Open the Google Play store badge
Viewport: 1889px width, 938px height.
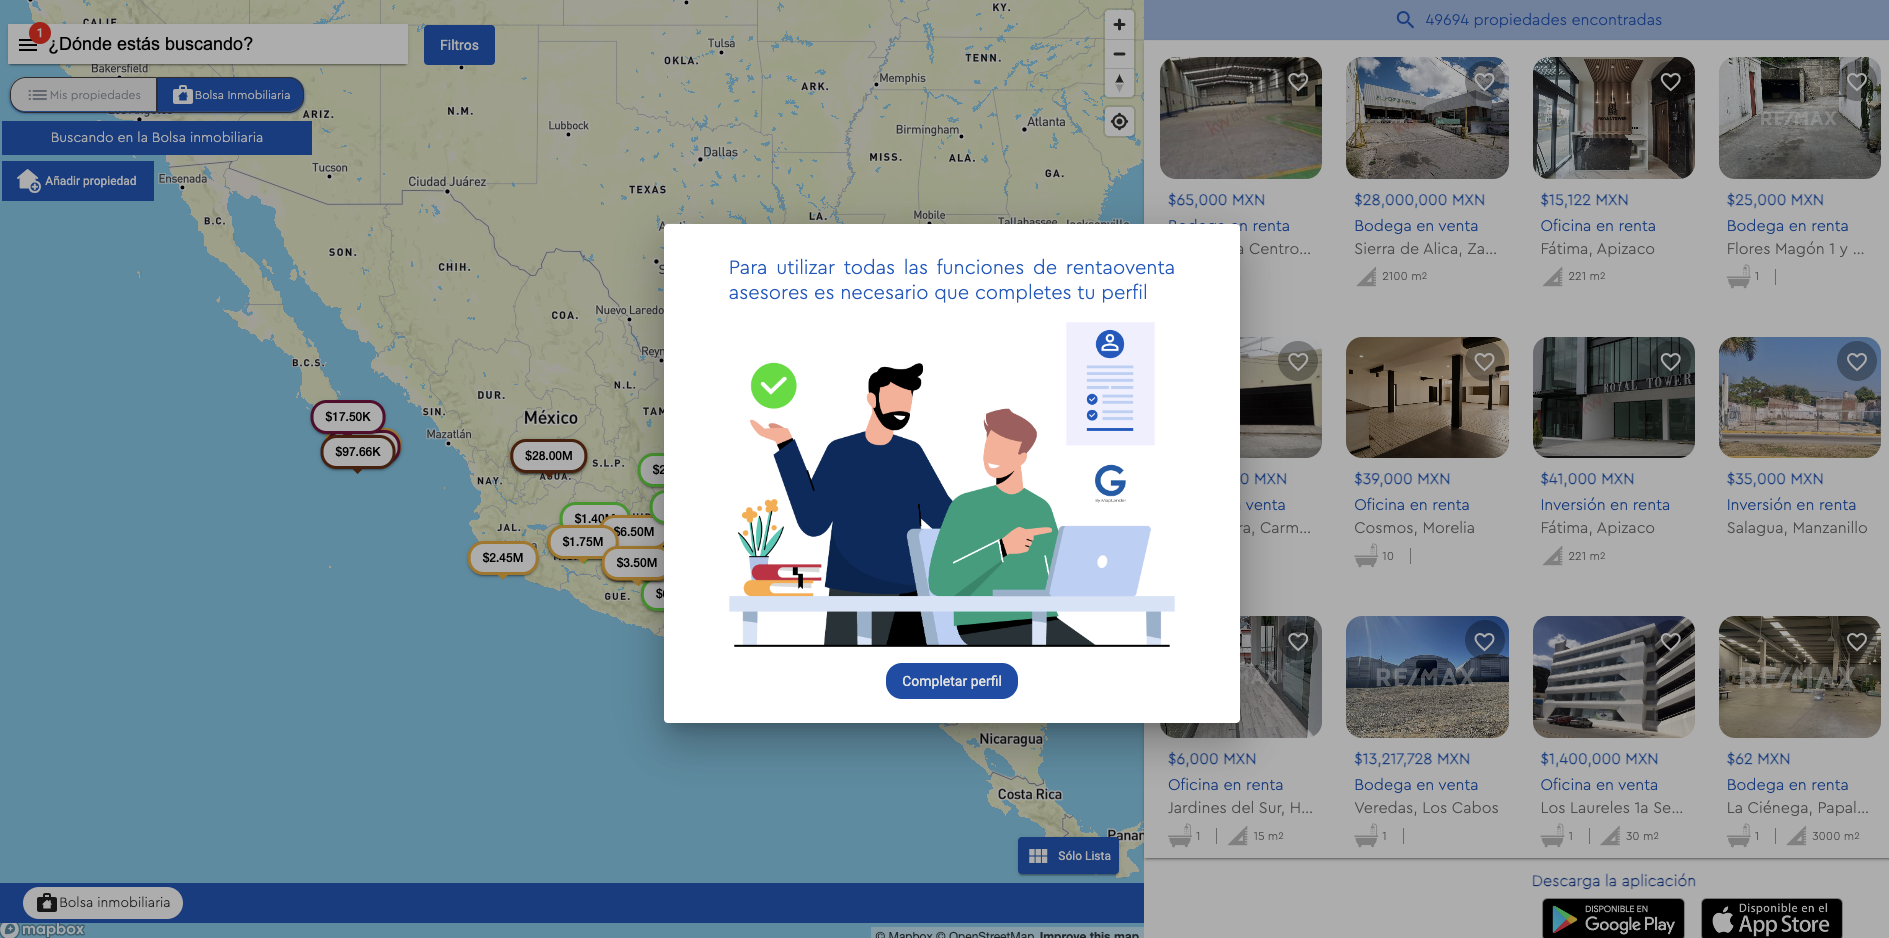(1613, 918)
